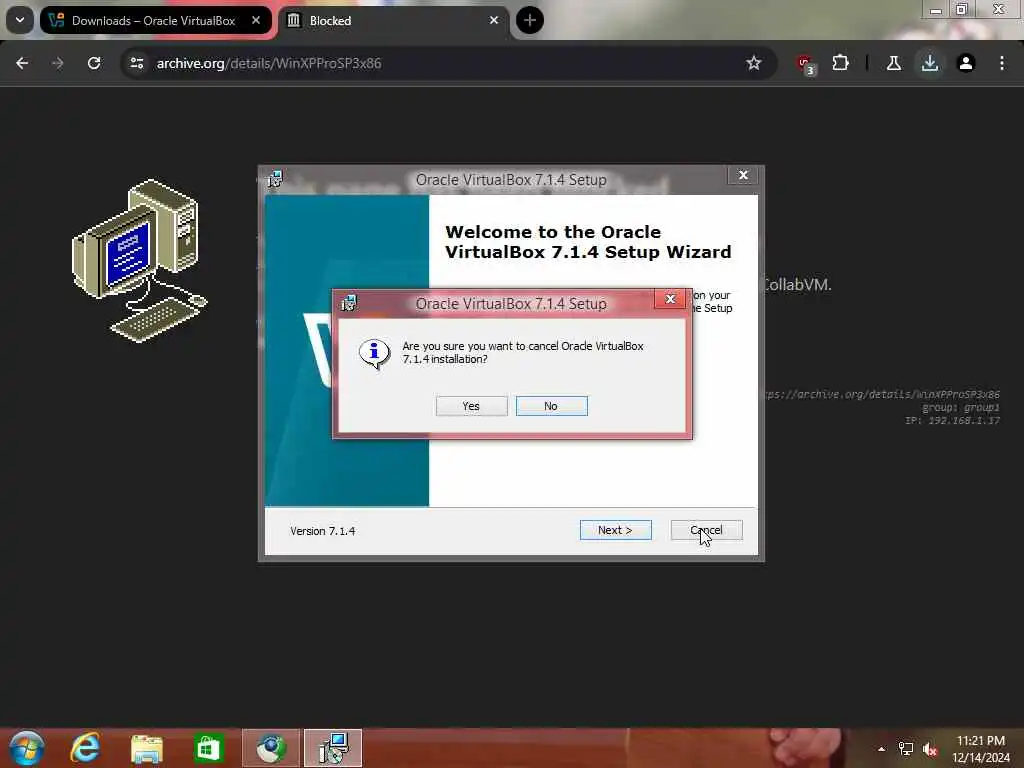Reload the archive.org page
Screen dimensions: 1024x768
click(94, 63)
